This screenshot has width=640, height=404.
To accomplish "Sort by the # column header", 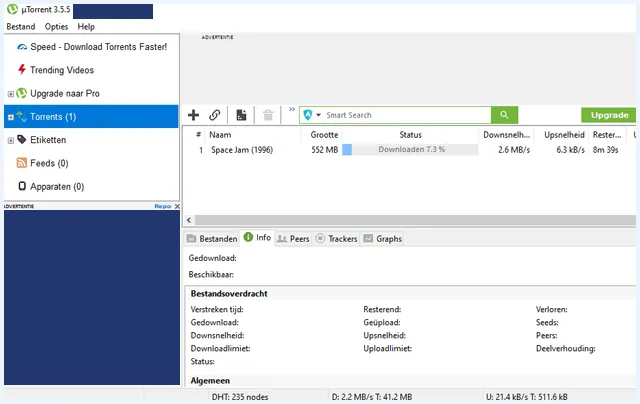I will [x=198, y=135].
